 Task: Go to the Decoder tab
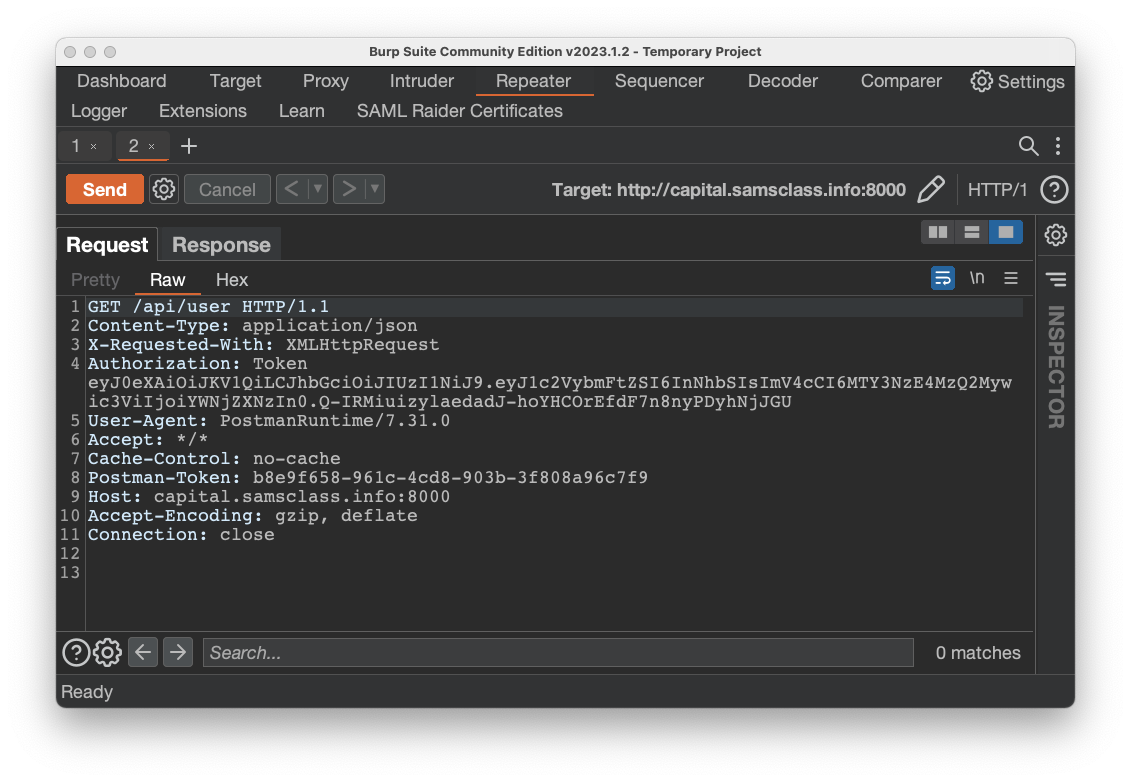point(783,81)
